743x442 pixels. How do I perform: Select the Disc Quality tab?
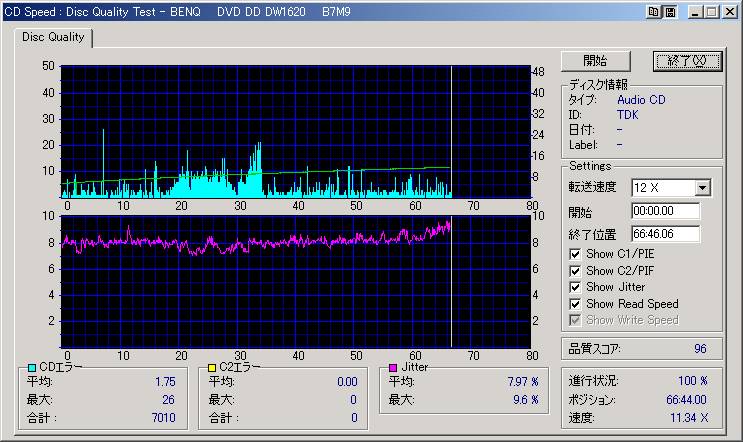point(54,38)
